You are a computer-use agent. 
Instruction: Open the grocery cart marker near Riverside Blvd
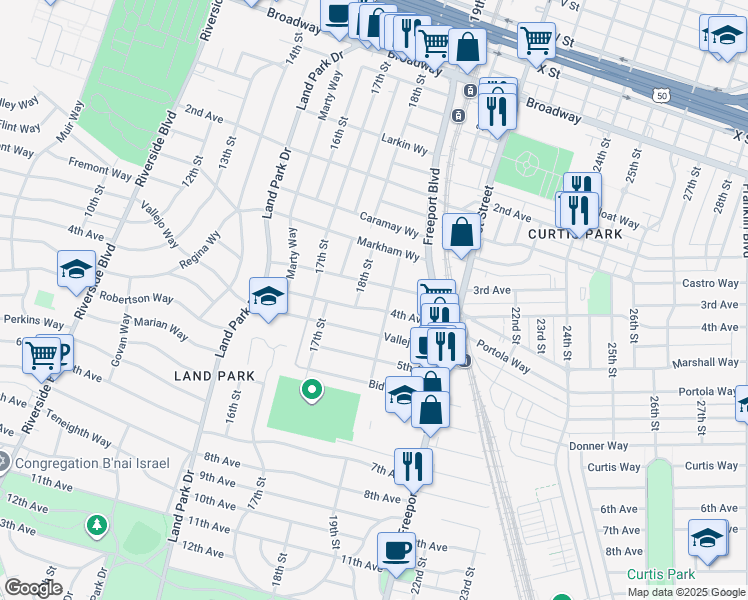point(41,354)
